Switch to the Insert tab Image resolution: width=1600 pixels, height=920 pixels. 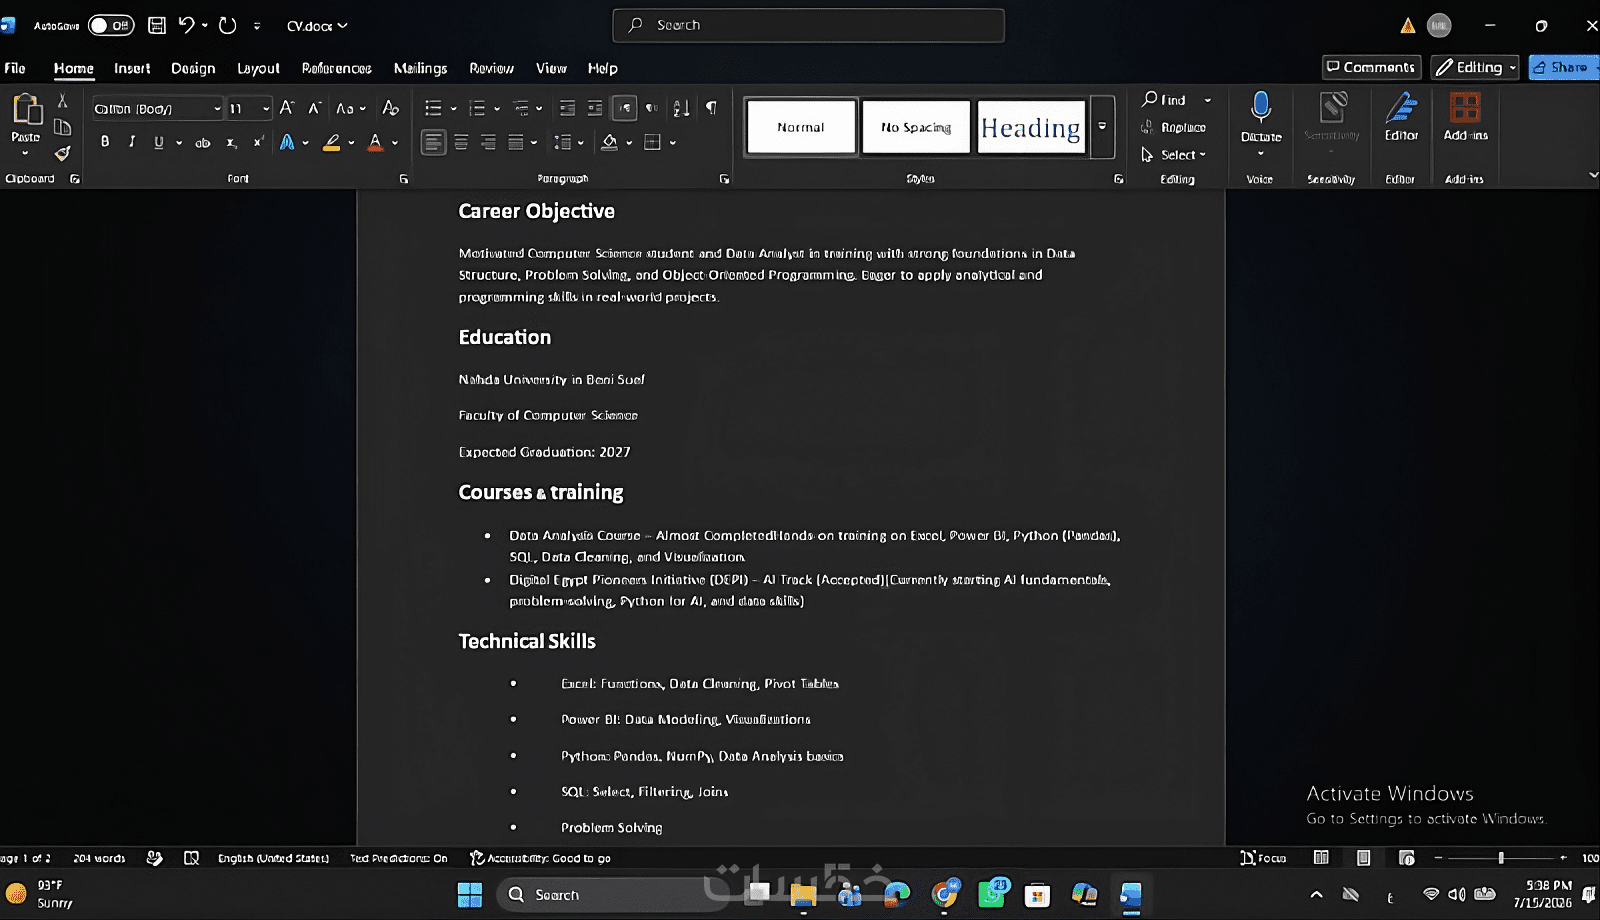[132, 68]
